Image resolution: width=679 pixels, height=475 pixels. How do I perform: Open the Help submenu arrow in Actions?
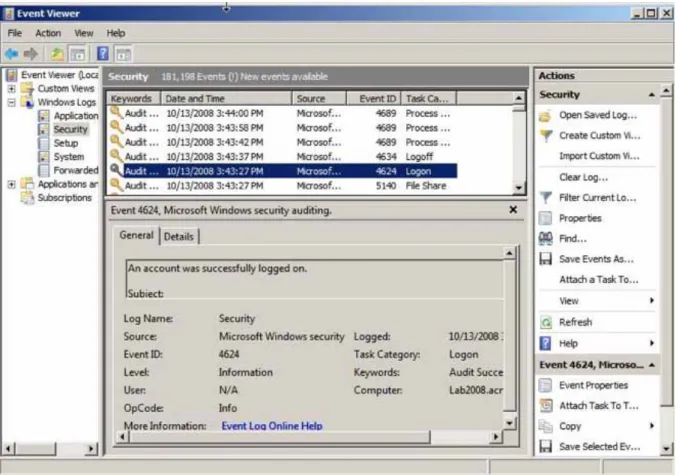pos(652,343)
